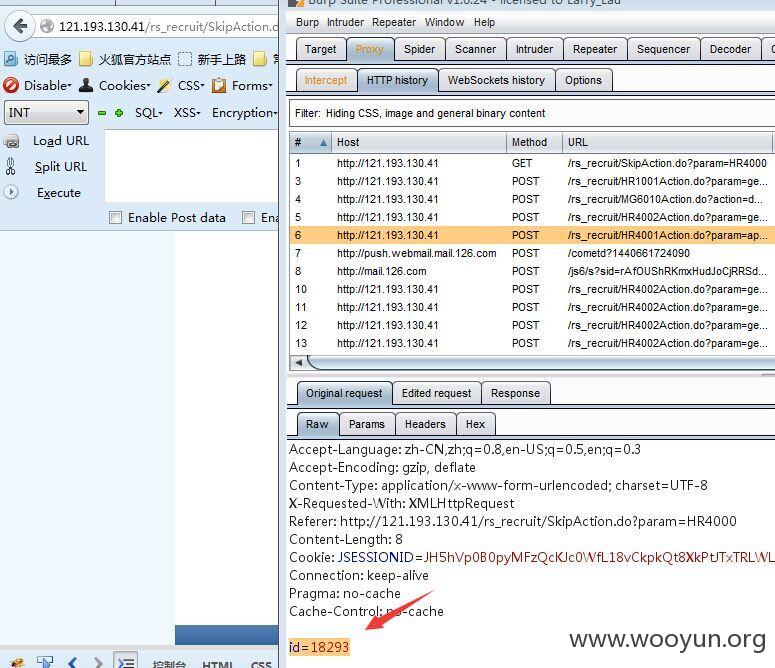Open the Disable menu in web developer toolbar
775x668 pixels.
pyautogui.click(x=37, y=85)
